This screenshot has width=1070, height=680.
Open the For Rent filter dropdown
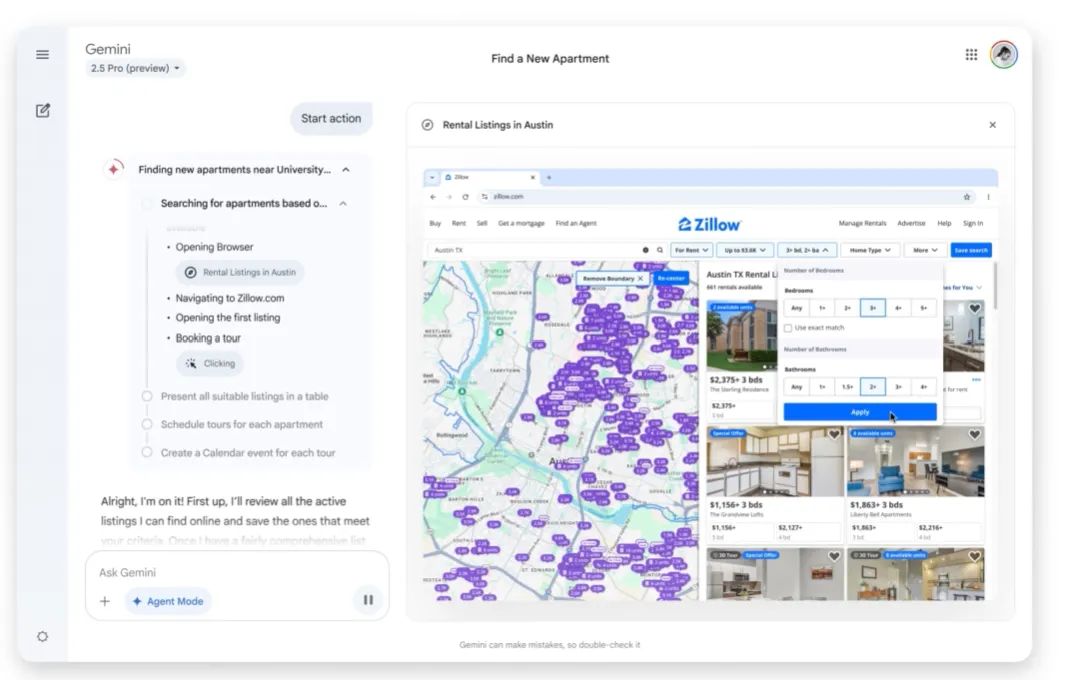coord(691,250)
